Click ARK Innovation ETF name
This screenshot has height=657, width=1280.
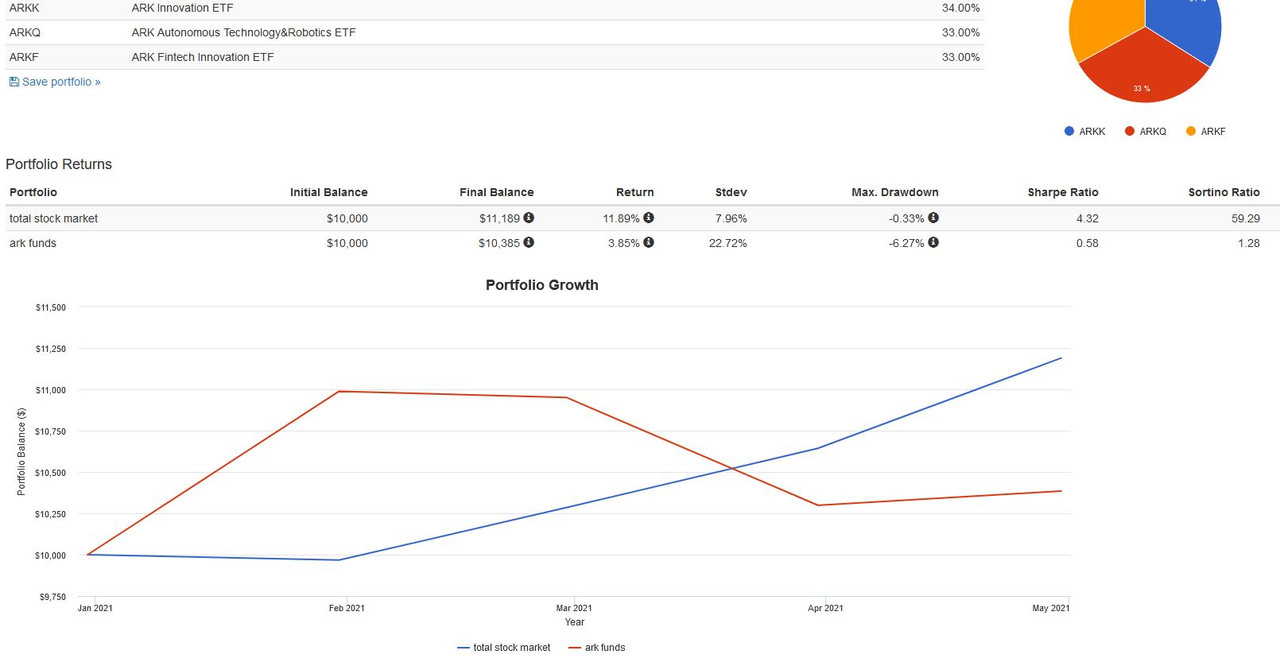tap(182, 8)
